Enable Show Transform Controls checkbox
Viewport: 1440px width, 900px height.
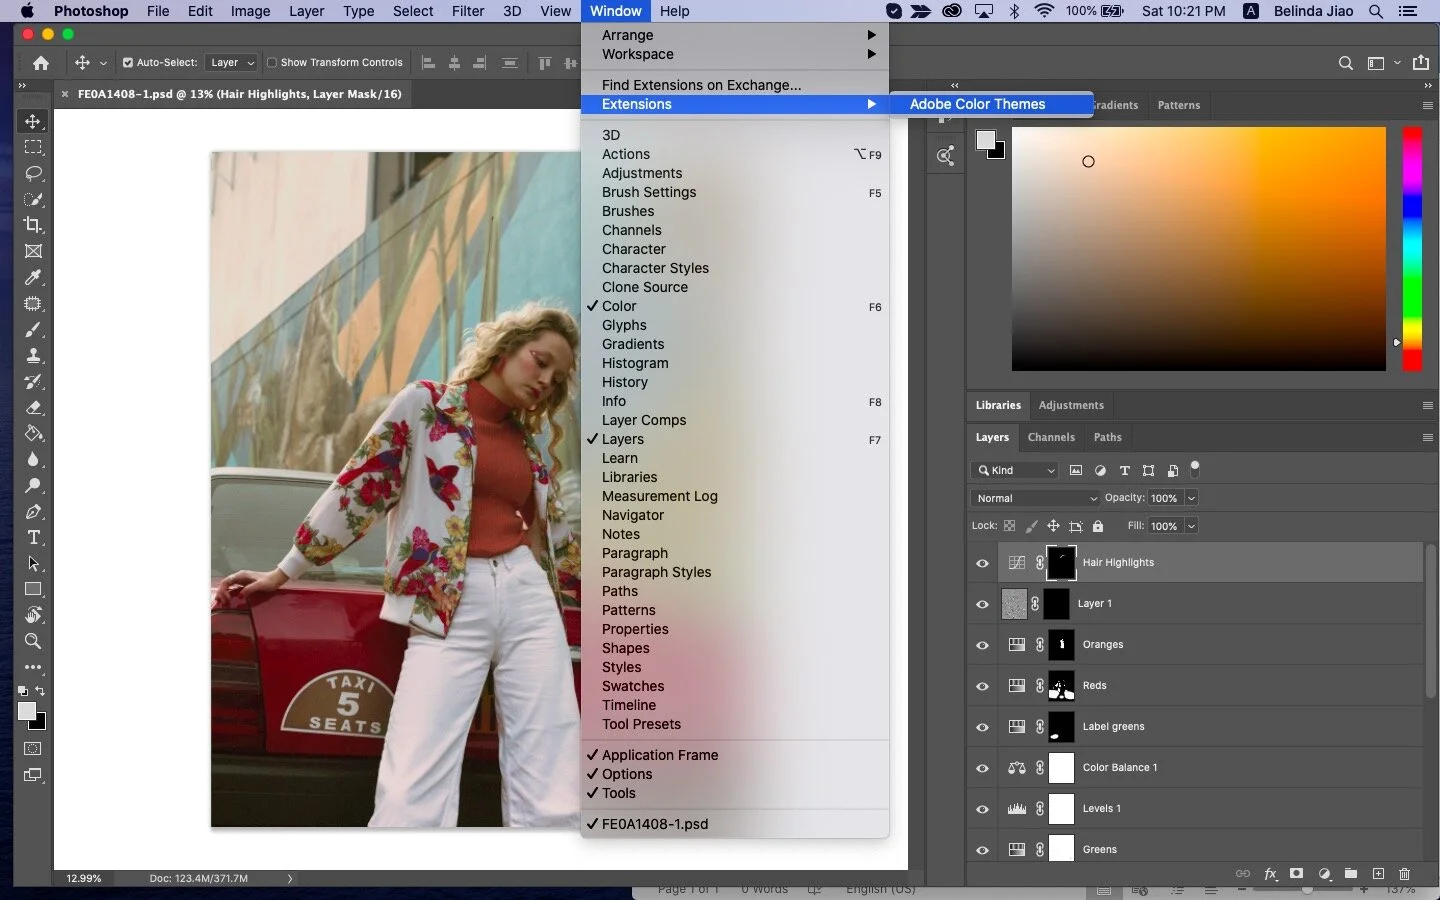pyautogui.click(x=272, y=63)
